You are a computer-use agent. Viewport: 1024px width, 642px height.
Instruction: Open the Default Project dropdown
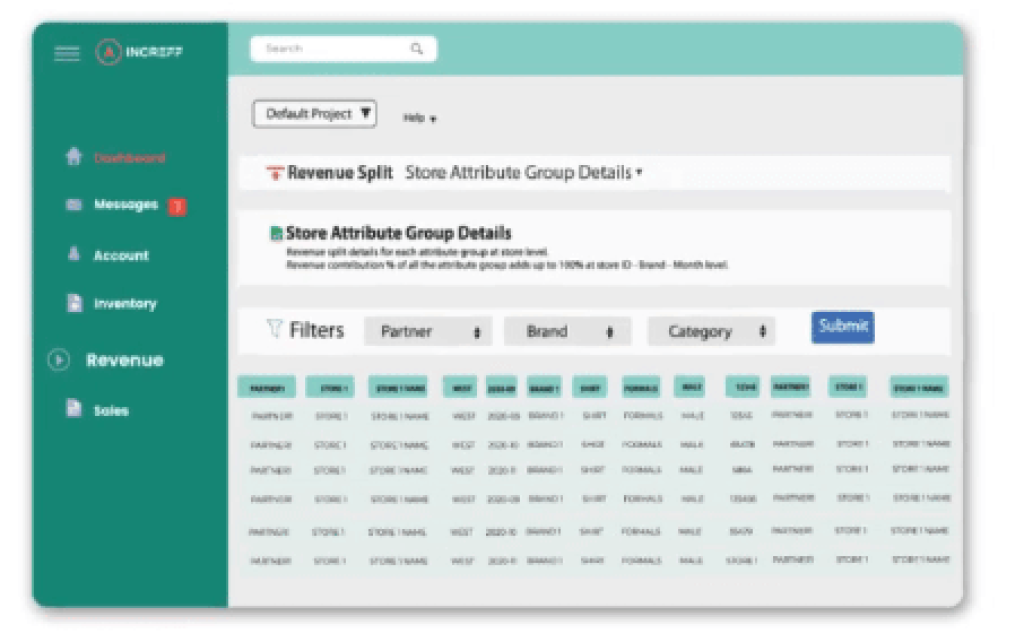315,113
